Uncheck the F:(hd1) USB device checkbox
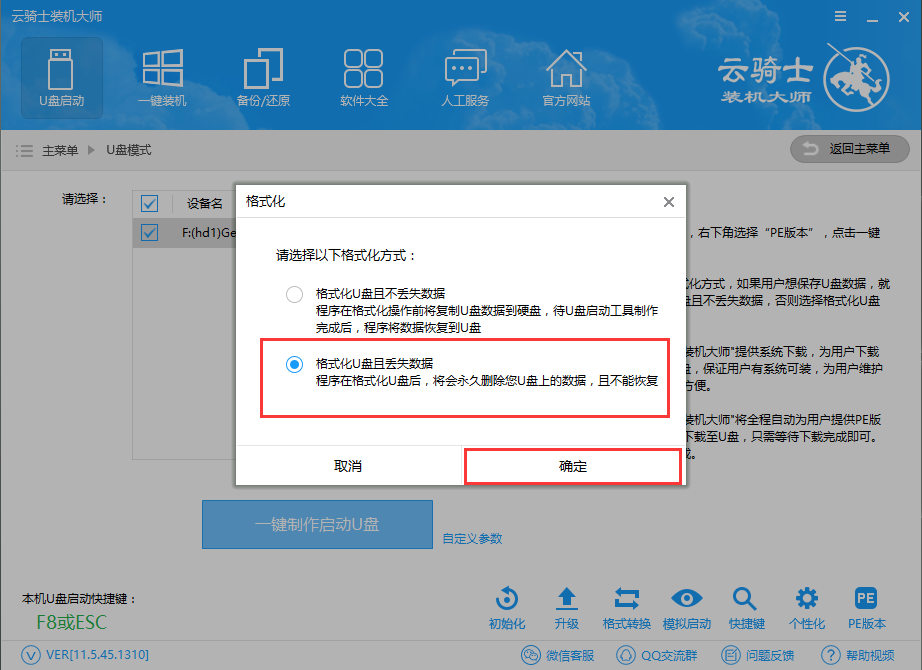The width and height of the screenshot is (922, 670). (149, 232)
